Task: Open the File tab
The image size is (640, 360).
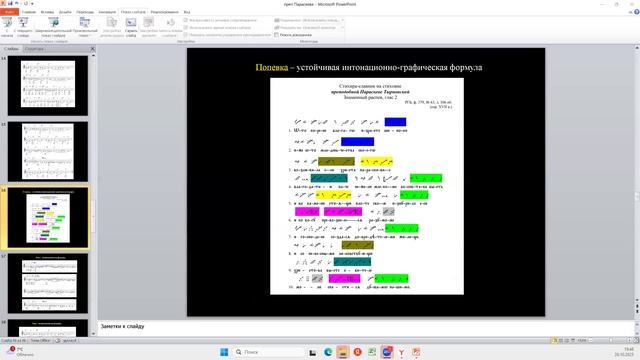Action: 9,12
